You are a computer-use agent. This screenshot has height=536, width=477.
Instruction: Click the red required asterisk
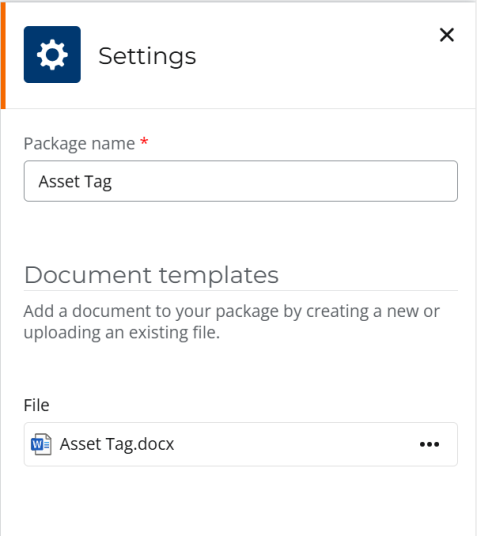point(144,141)
